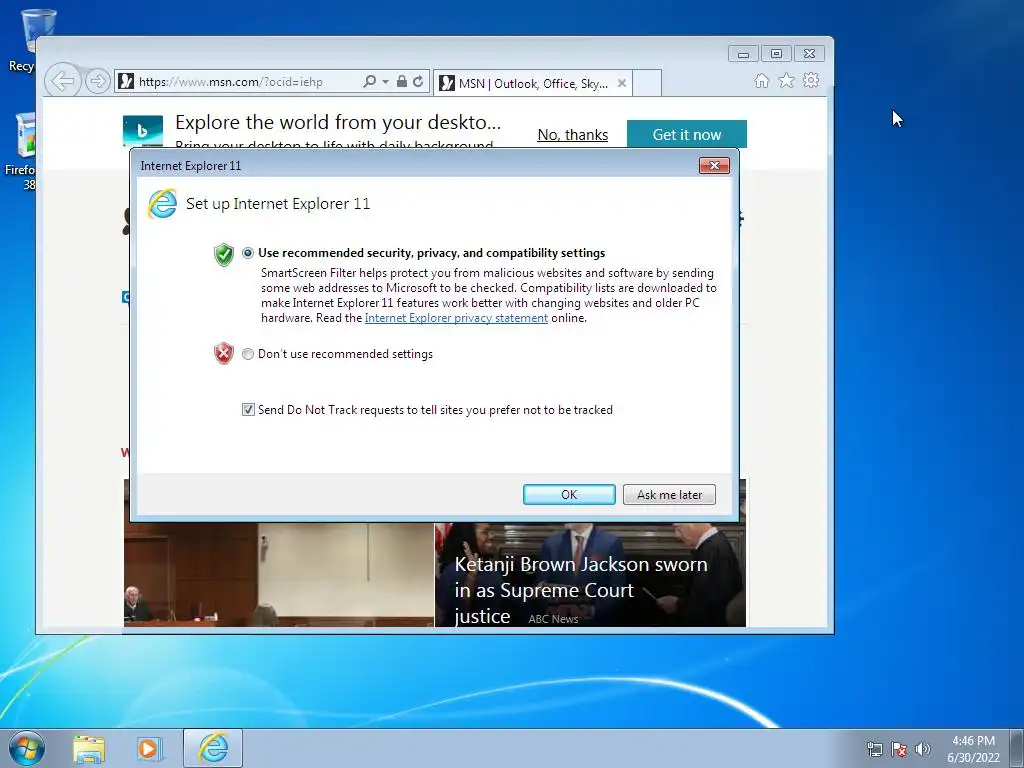1024x768 pixels.
Task: Click No, thanks link on banner
Action: coord(573,135)
